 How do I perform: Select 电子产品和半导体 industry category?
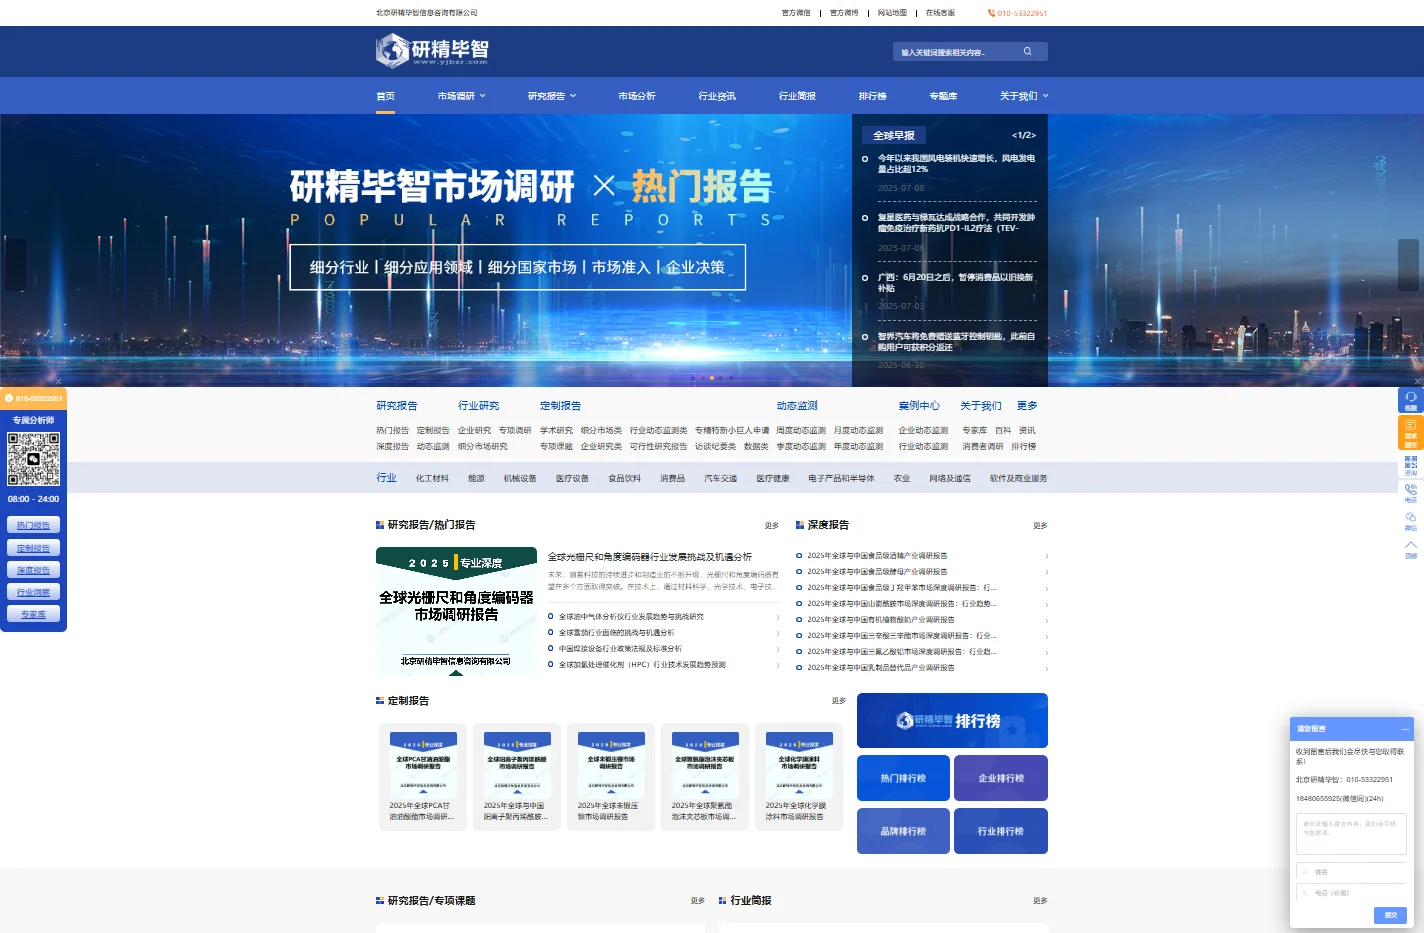coord(841,478)
